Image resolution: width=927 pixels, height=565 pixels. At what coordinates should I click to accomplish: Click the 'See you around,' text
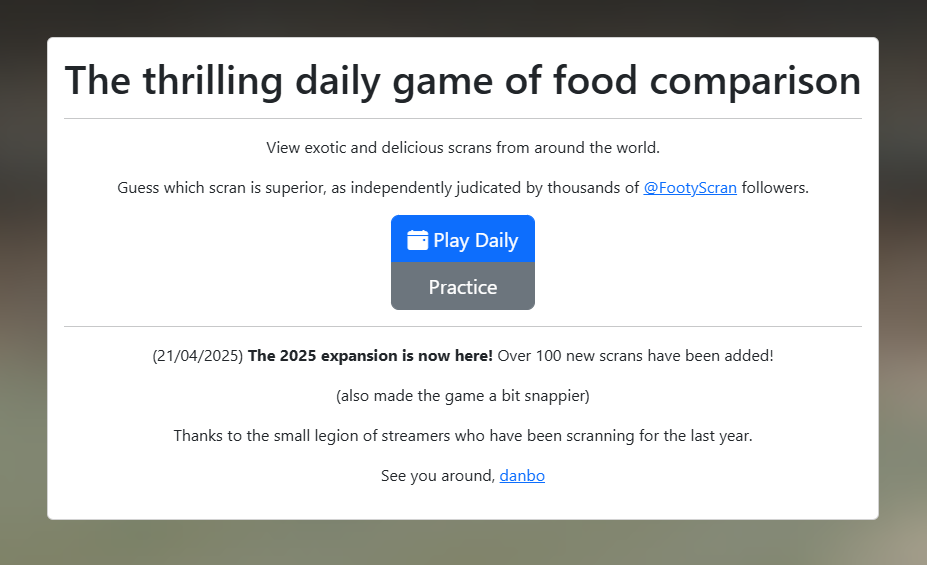(x=437, y=476)
